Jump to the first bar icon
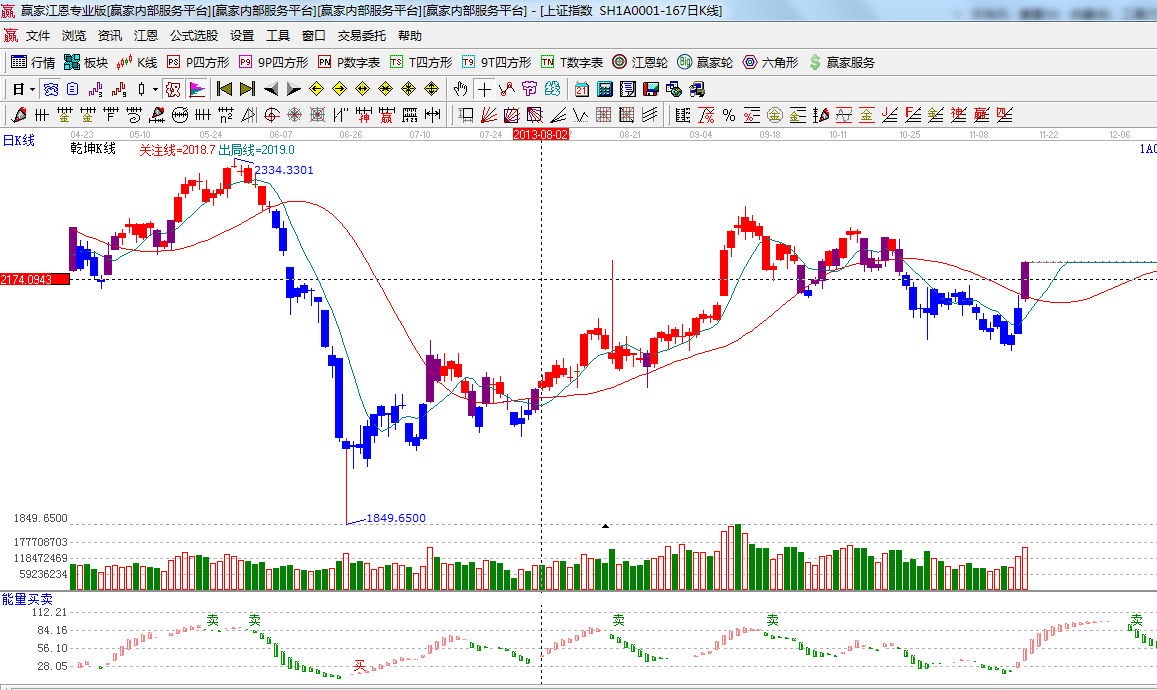This screenshot has height=690, width=1157. point(224,89)
